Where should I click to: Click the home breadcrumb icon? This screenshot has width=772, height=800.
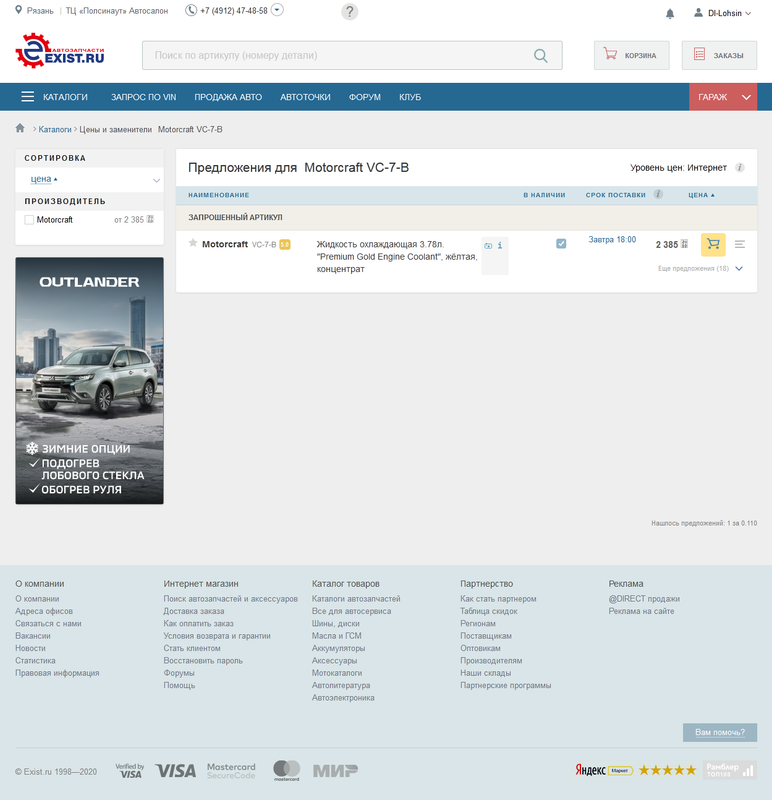point(20,128)
